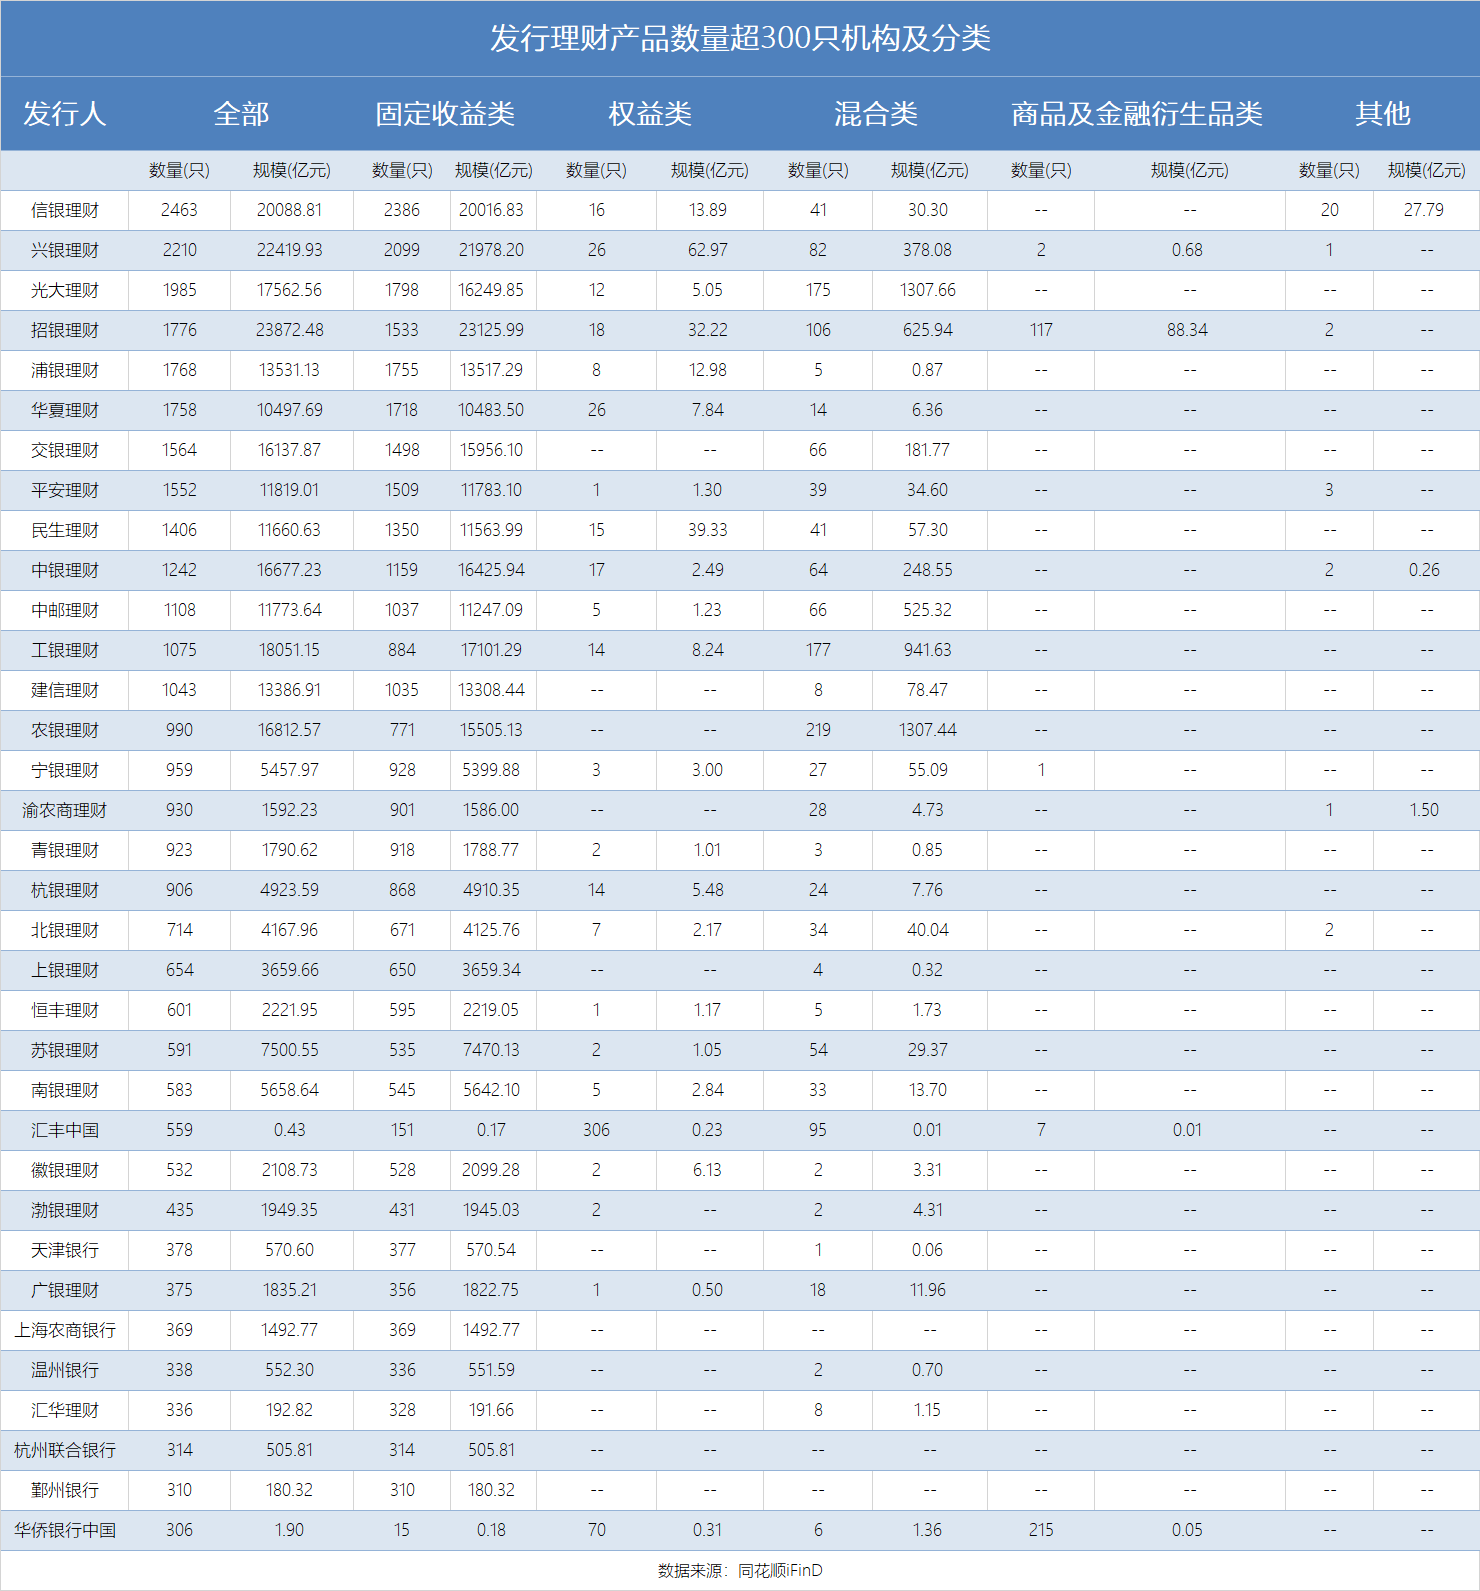
Task: Click the 上海农商银行 row name
Action: tap(65, 1330)
